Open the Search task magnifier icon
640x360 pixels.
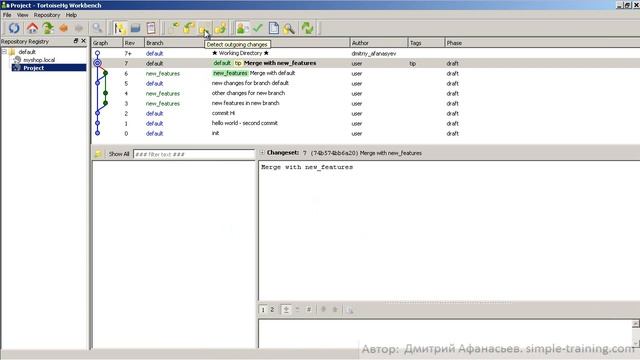coord(289,28)
